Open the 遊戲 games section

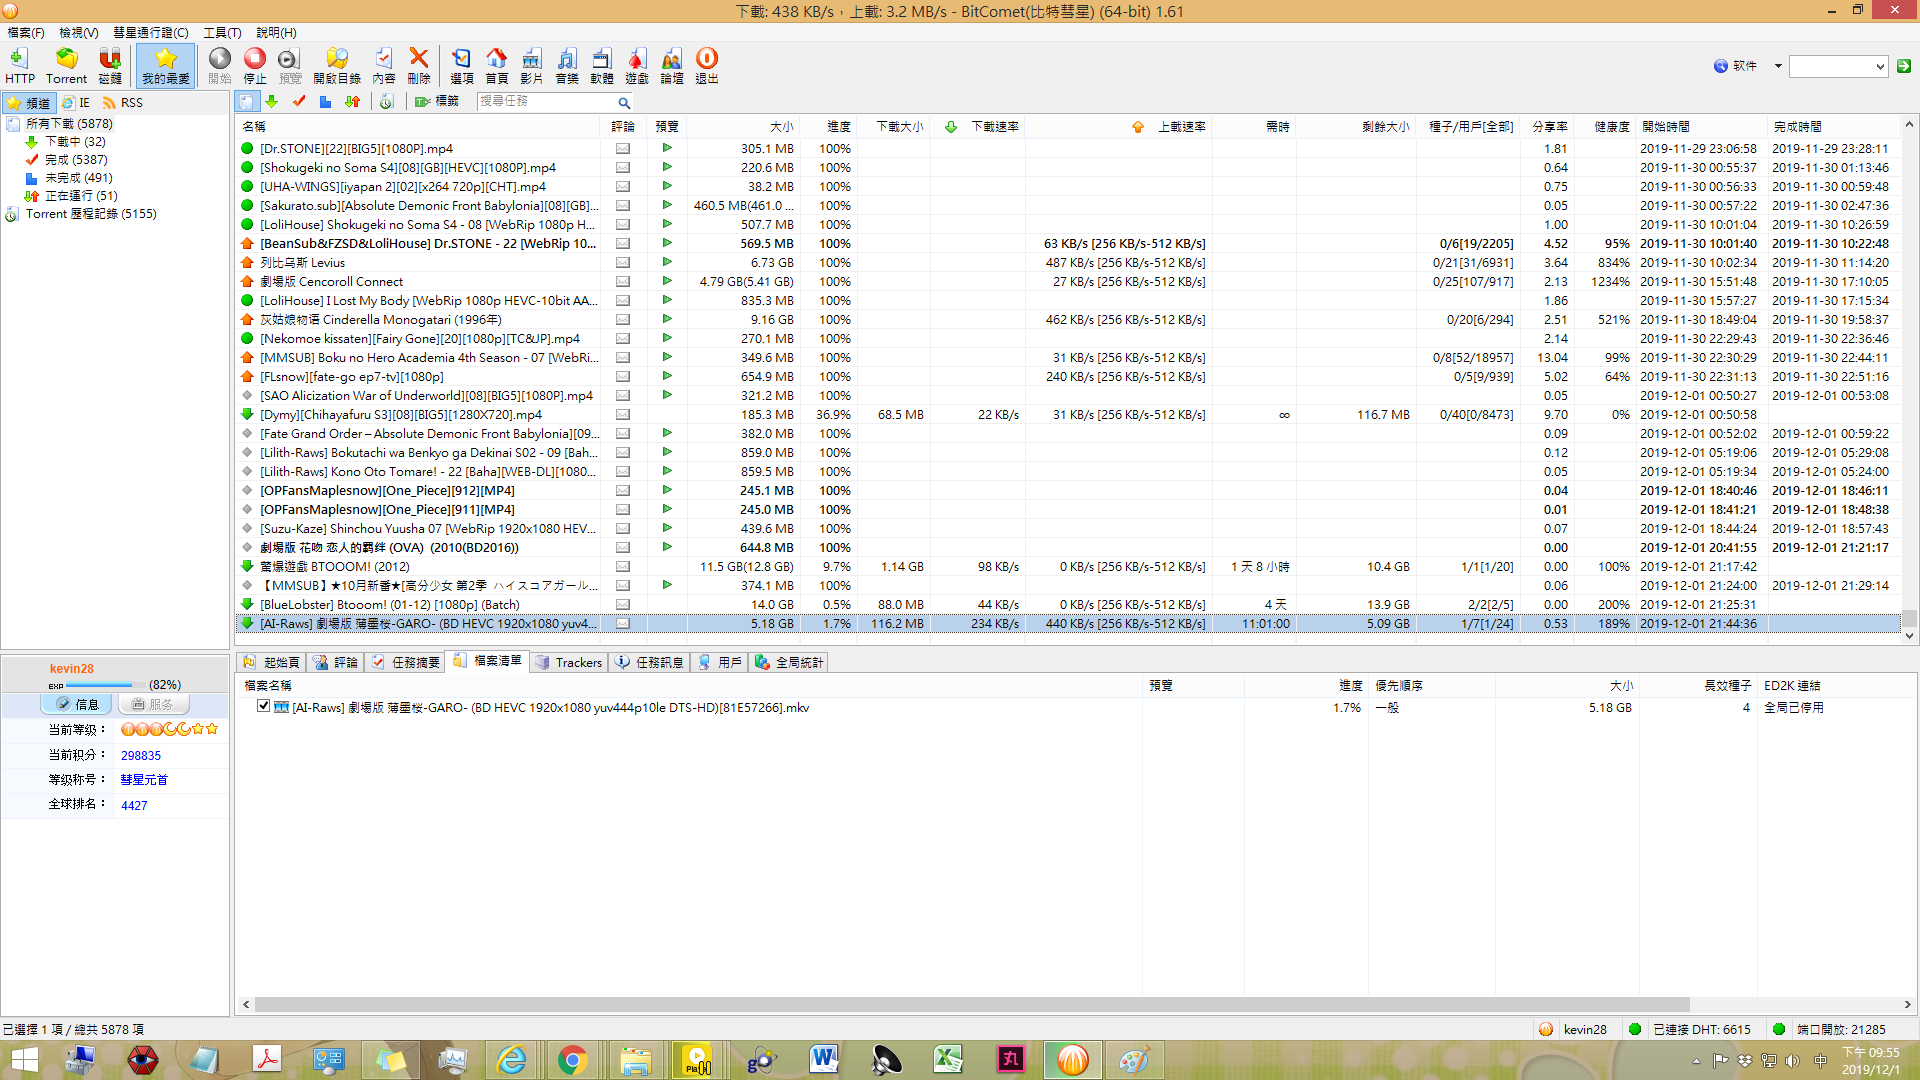point(637,65)
